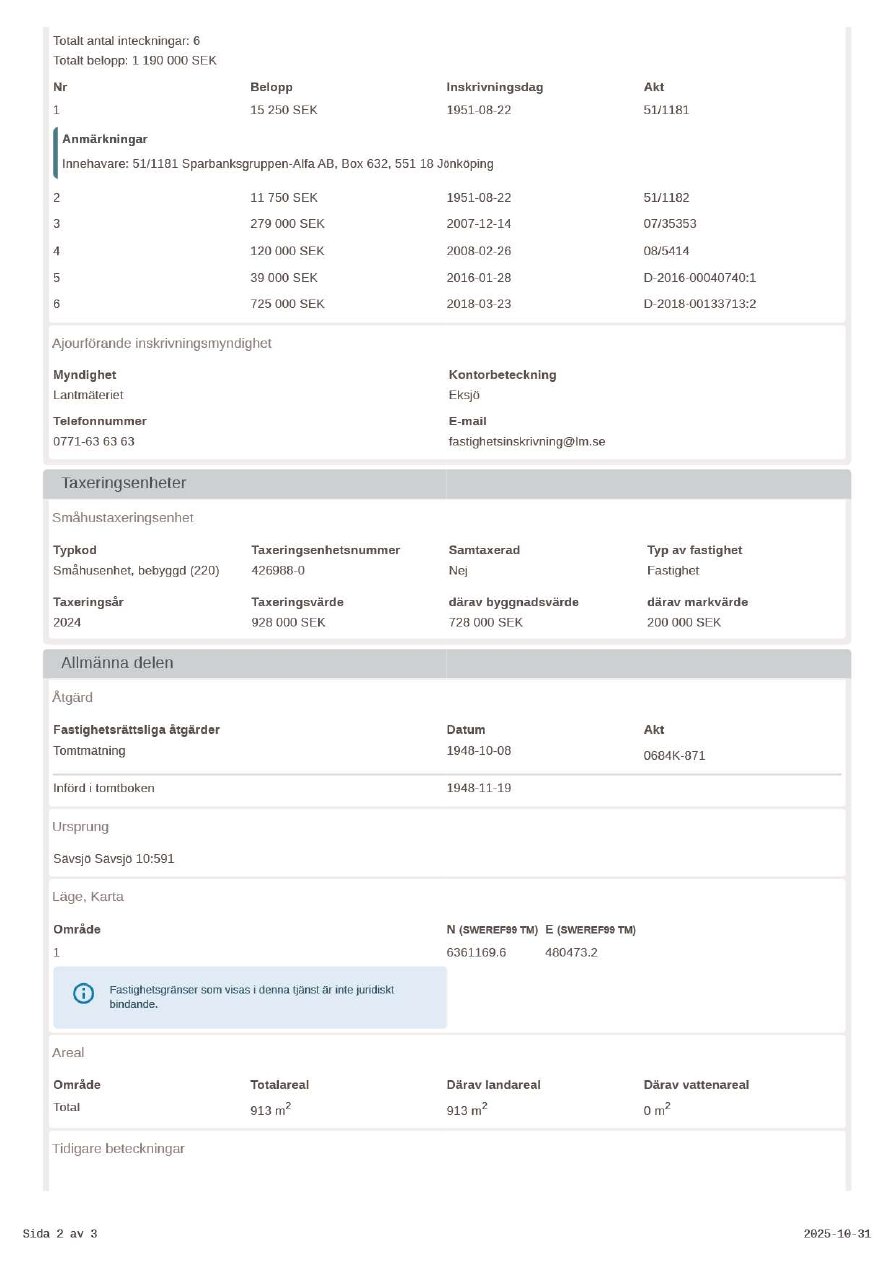The width and height of the screenshot is (892, 1262).
Task: Click the footer date 2025-10-31
Action: coord(837,1234)
